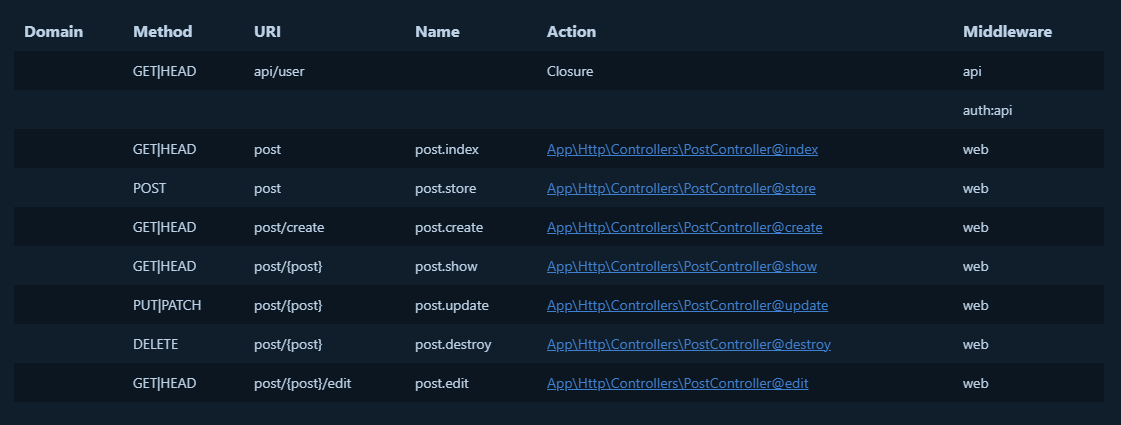Click the PostController@edit action link
The image size is (1121, 425).
[677, 383]
